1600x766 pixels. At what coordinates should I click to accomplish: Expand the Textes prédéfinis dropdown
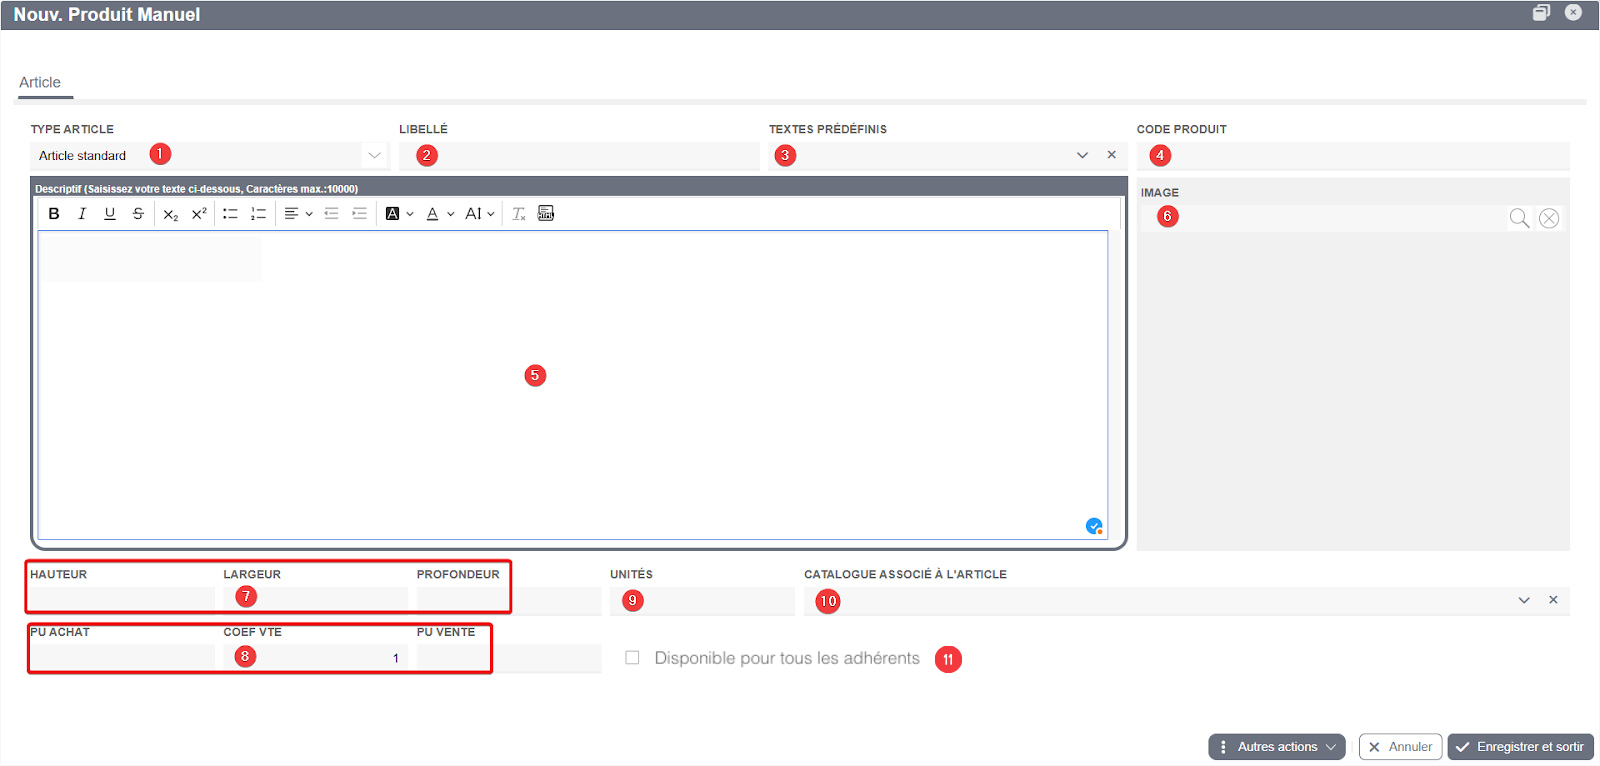point(1082,155)
